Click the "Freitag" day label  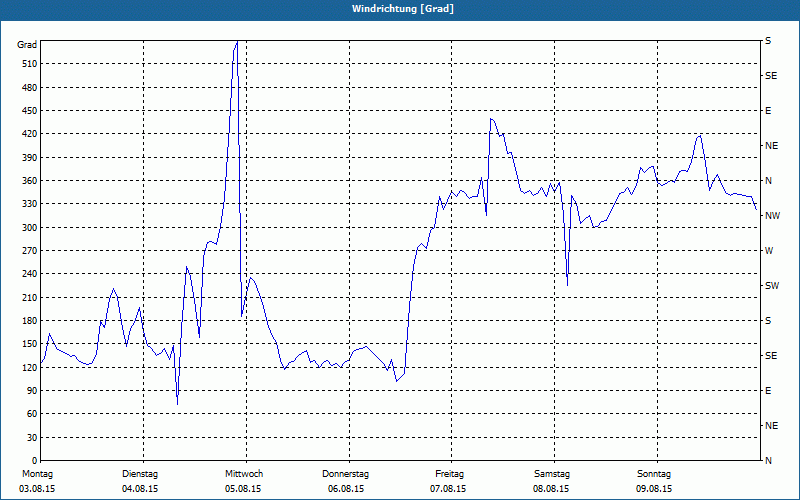(449, 474)
